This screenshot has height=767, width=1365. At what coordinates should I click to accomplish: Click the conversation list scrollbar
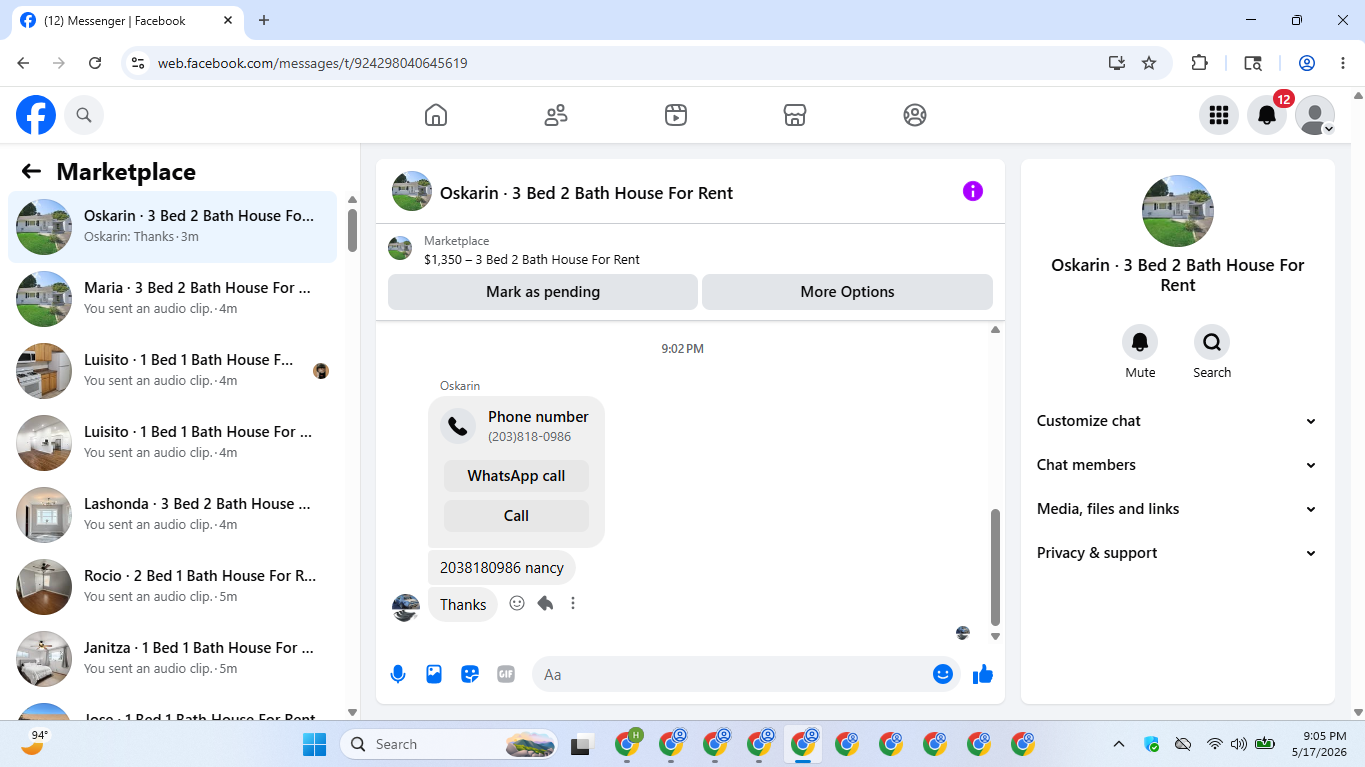point(352,230)
